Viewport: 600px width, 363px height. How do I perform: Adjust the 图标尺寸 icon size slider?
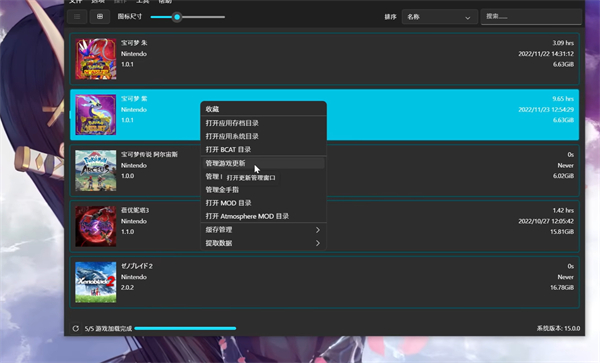(x=188, y=17)
